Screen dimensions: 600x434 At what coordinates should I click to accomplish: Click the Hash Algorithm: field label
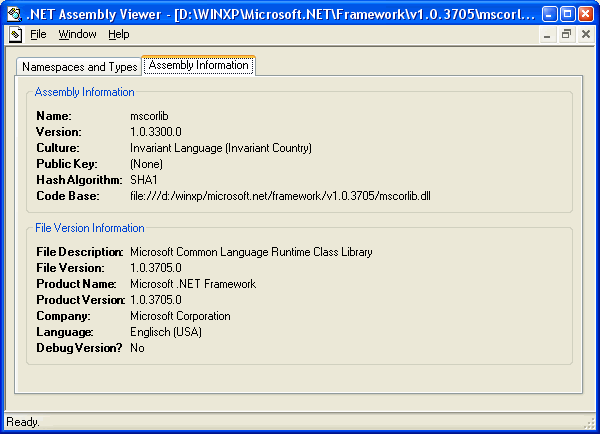point(79,180)
